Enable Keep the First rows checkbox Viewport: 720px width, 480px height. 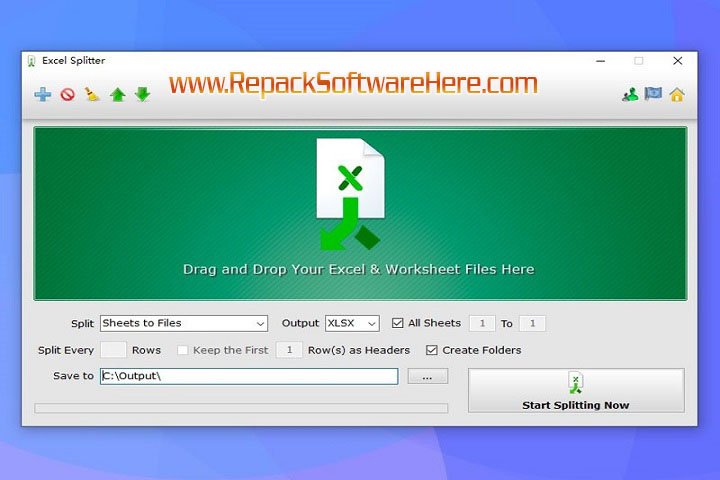click(183, 350)
